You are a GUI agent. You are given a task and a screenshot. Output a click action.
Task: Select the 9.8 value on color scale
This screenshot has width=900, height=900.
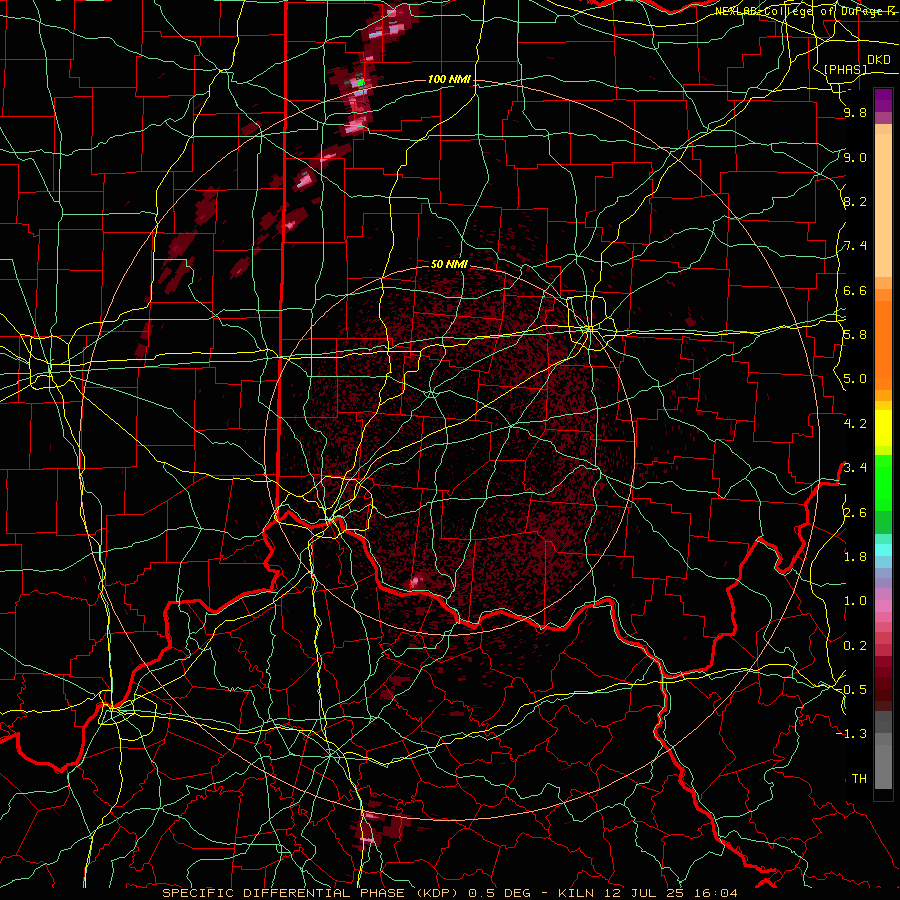pyautogui.click(x=855, y=113)
